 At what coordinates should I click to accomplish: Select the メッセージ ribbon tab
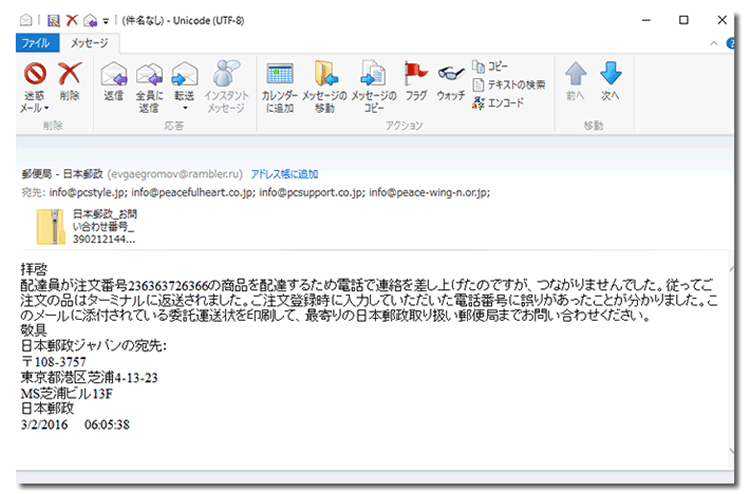[89, 43]
